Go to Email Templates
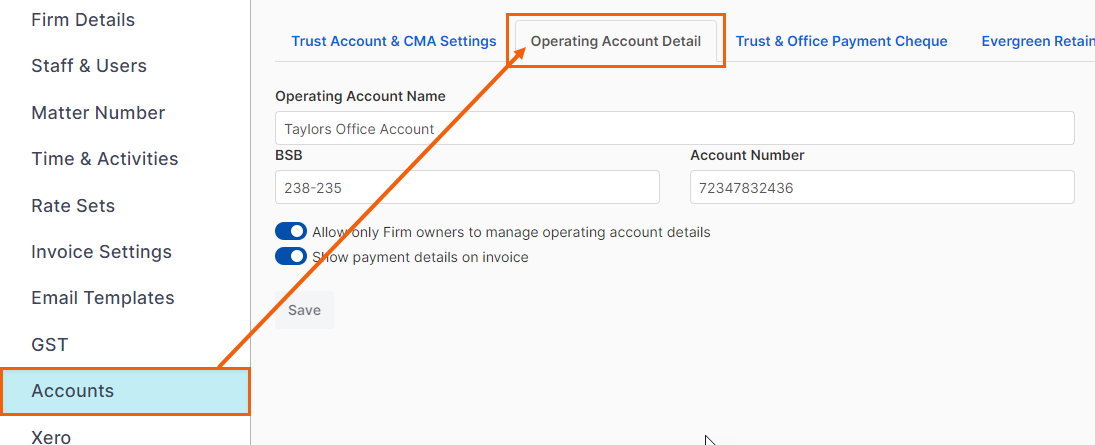This screenshot has width=1095, height=445. [103, 298]
